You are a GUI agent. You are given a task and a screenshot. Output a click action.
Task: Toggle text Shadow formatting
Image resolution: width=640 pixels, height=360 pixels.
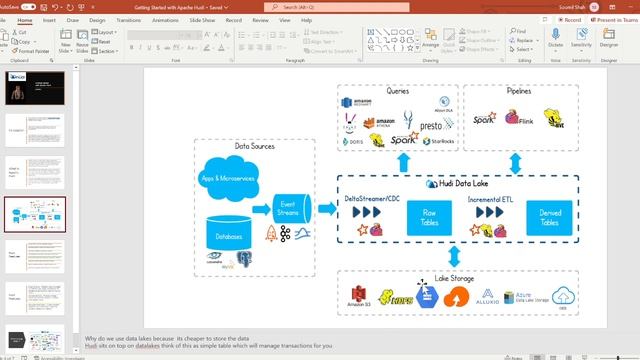158,48
